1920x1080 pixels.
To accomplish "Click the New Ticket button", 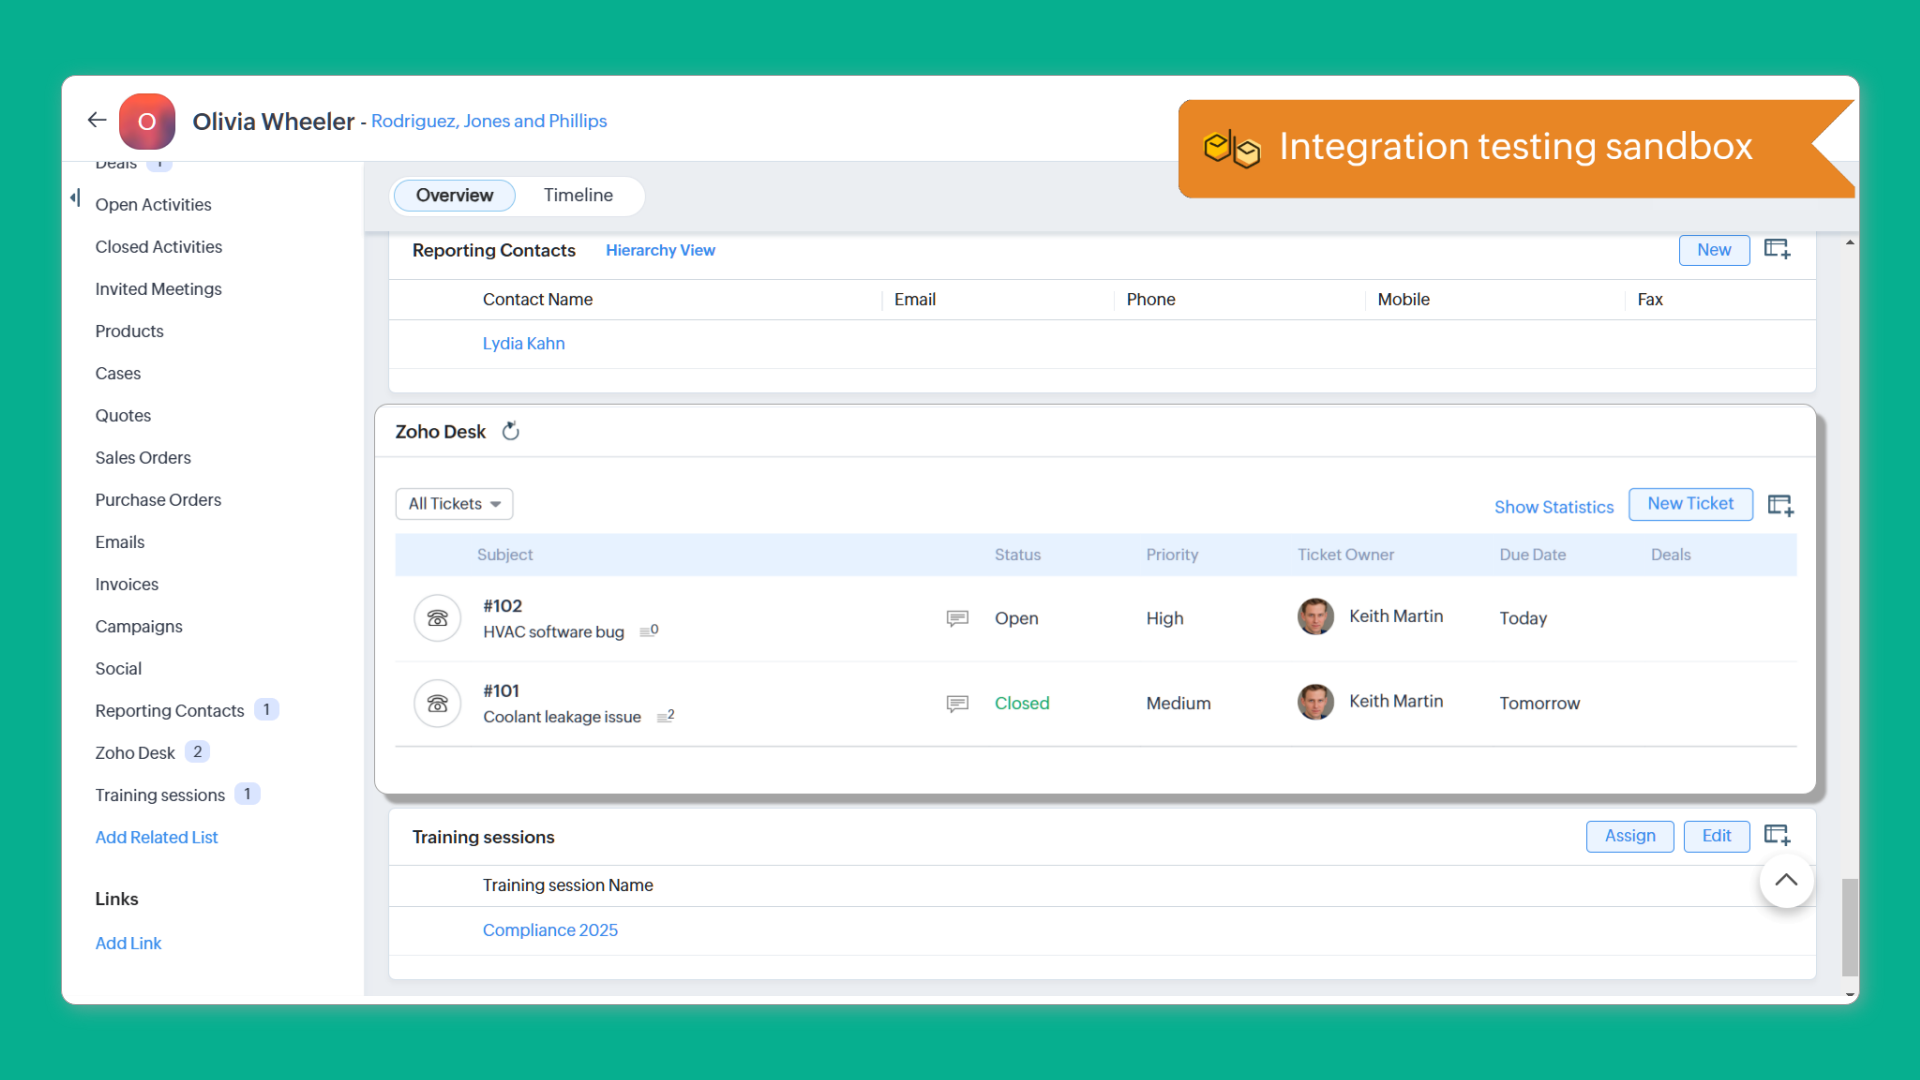I will (1690, 504).
